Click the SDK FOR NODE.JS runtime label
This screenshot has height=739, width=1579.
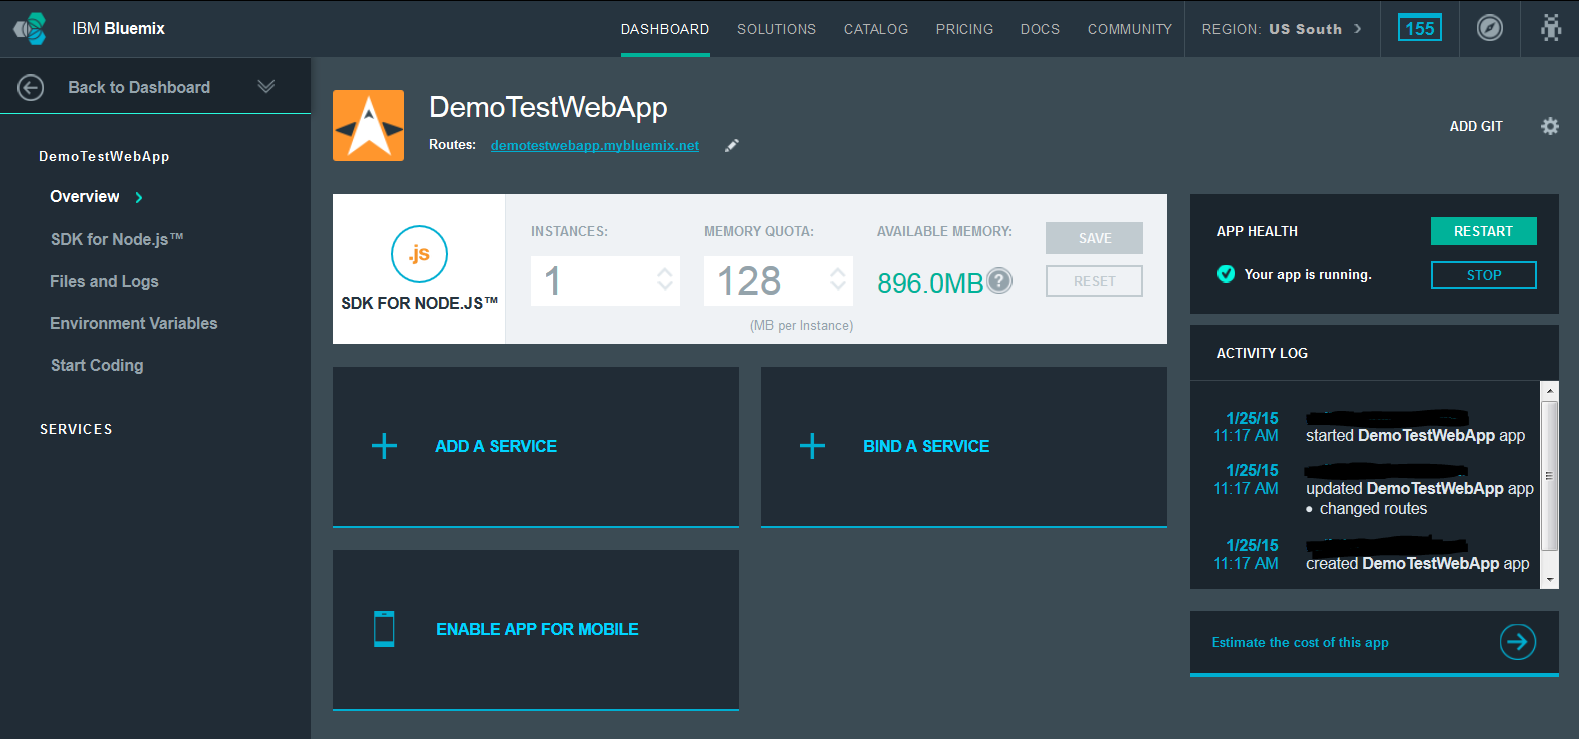click(x=419, y=303)
